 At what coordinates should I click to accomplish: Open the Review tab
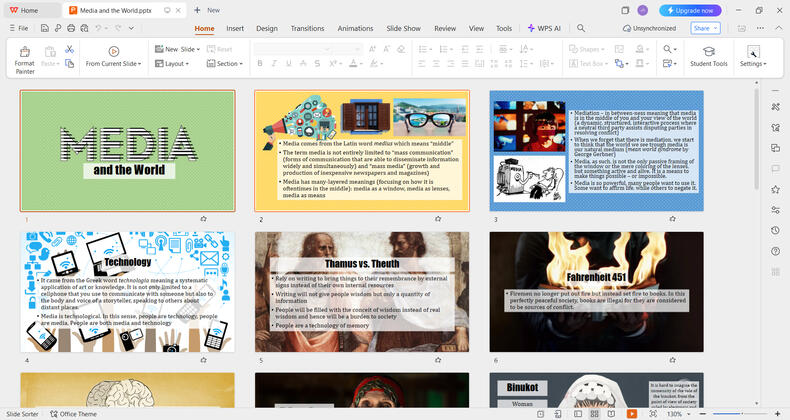[445, 28]
